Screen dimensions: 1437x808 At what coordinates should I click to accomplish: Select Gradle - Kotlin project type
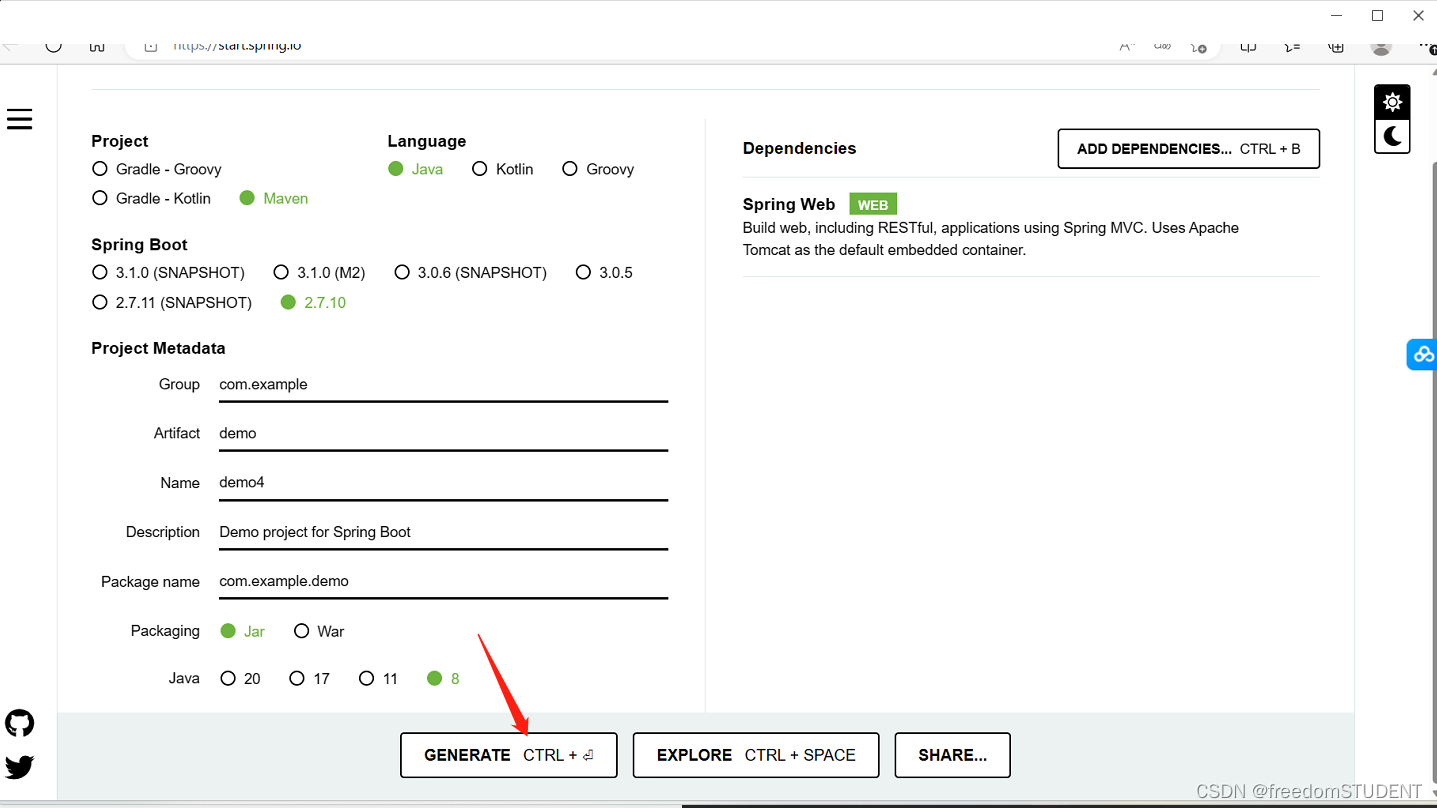tap(152, 198)
